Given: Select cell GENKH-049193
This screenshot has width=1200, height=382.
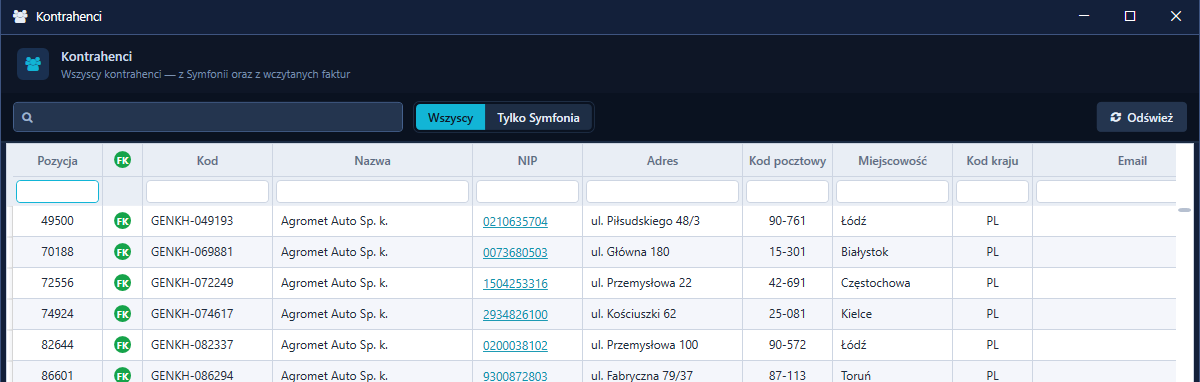Looking at the screenshot, I should coord(207,221).
